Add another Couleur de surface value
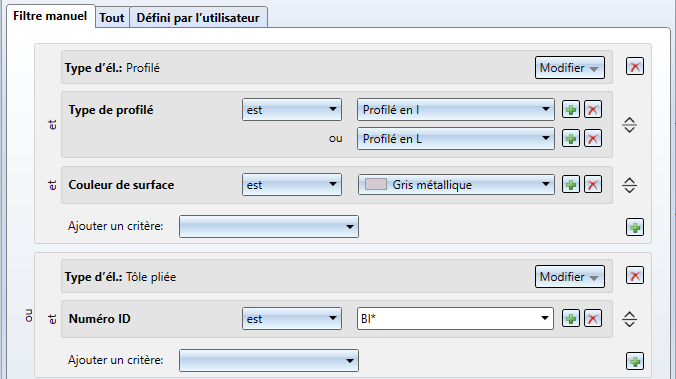Viewport: 676px width, 379px height. click(571, 185)
